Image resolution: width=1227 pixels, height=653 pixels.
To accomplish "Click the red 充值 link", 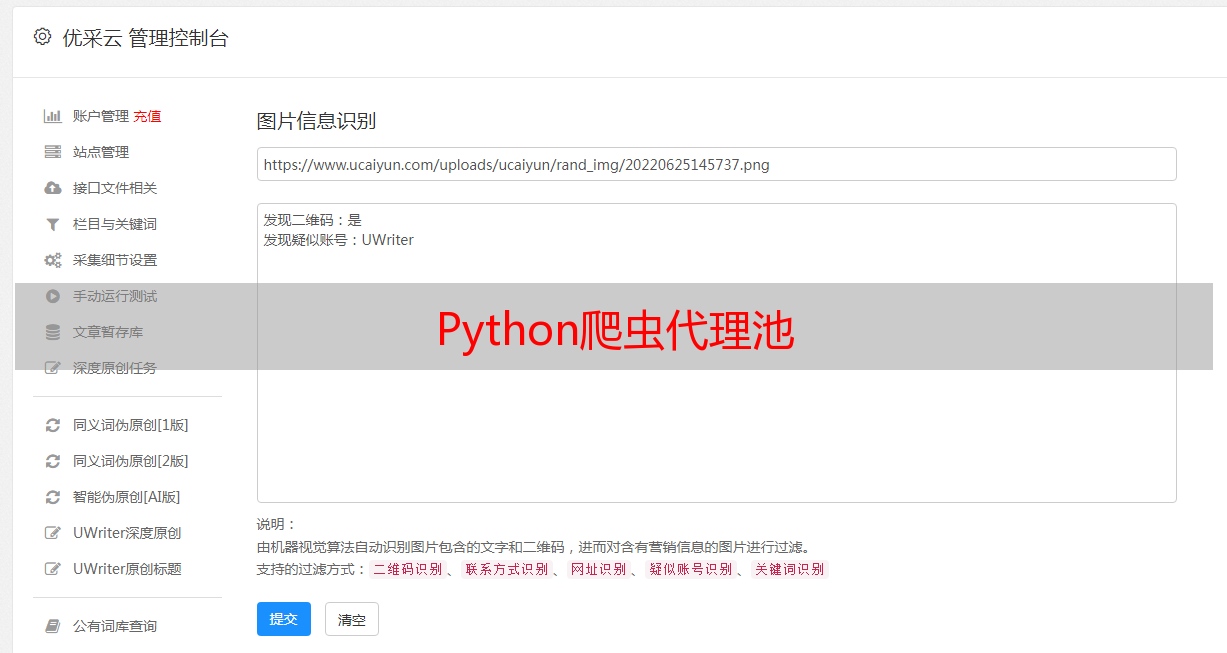I will pyautogui.click(x=147, y=116).
